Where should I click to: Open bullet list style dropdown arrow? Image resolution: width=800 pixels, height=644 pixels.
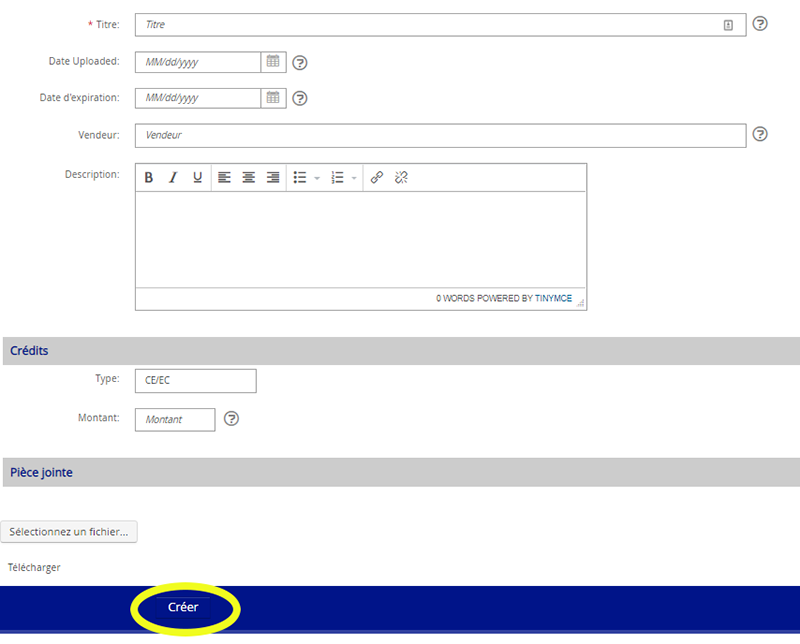[x=317, y=178]
